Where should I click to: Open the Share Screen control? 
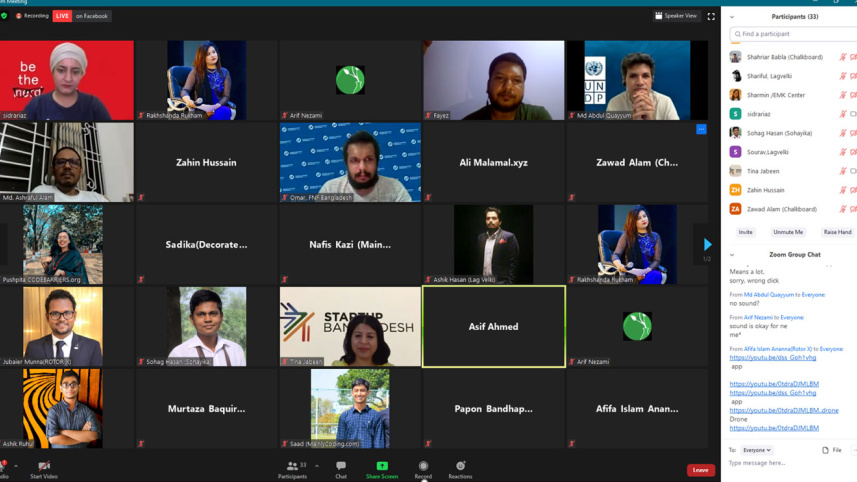381,468
